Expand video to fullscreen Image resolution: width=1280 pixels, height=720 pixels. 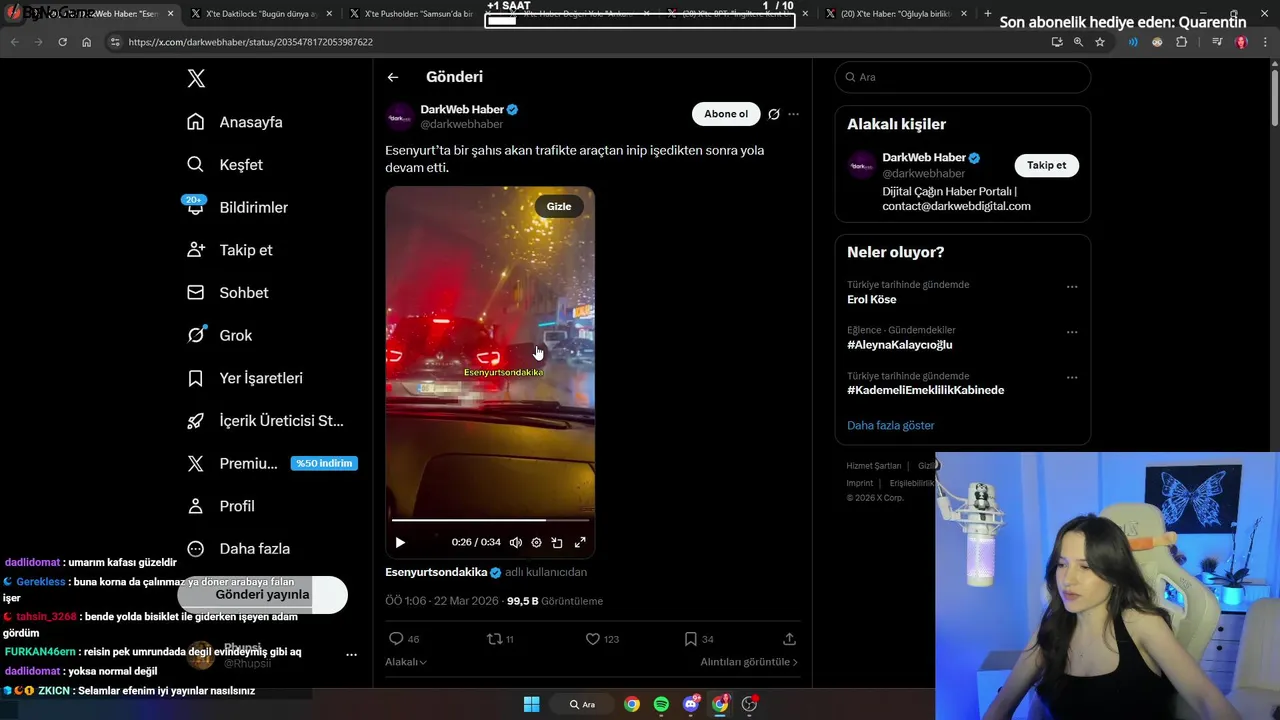580,542
